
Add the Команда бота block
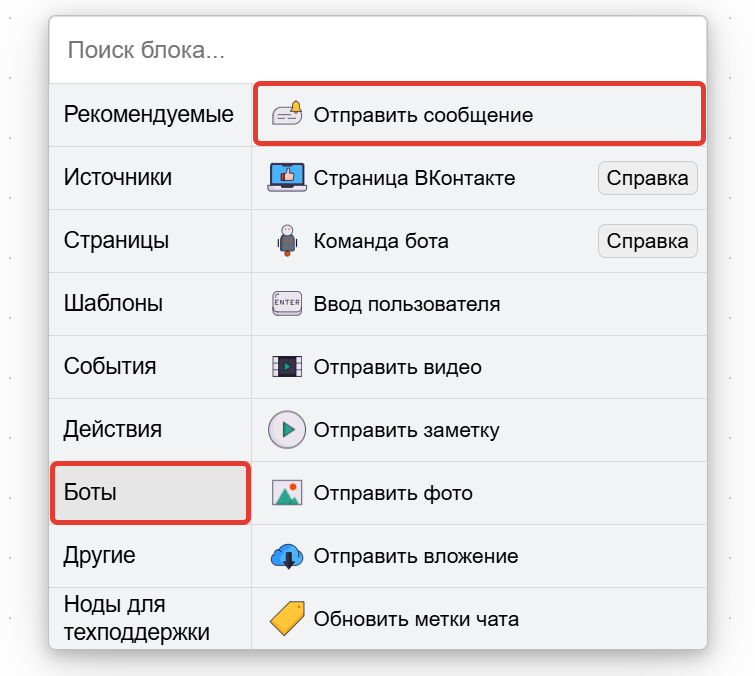pos(479,241)
